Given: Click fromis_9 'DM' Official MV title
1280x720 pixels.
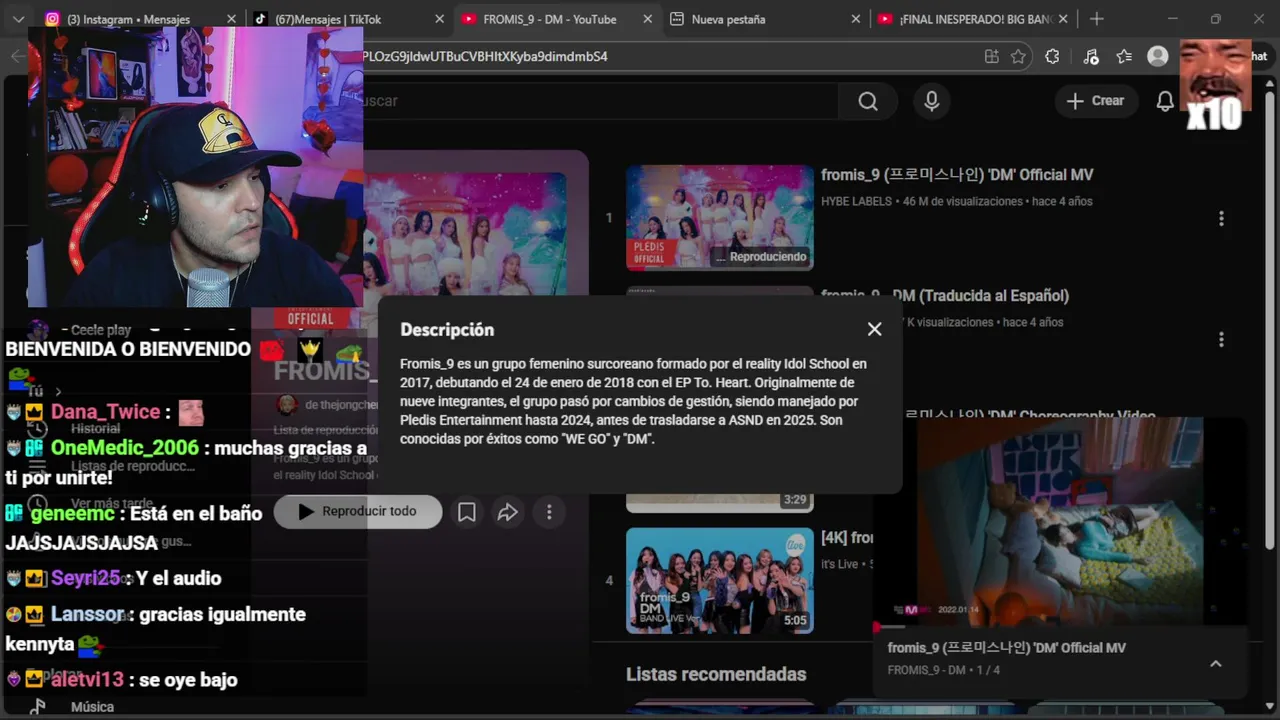Looking at the screenshot, I should click(957, 175).
